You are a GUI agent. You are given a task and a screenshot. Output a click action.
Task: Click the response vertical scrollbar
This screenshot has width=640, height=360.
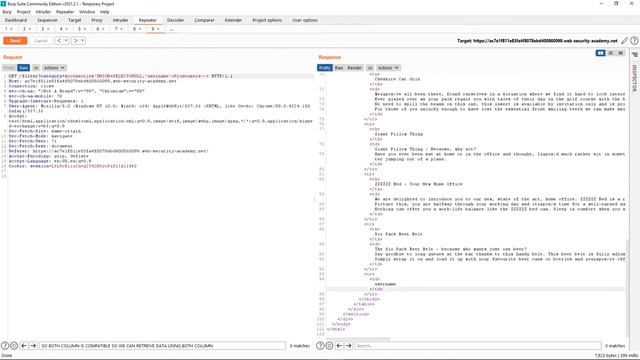tap(627, 287)
